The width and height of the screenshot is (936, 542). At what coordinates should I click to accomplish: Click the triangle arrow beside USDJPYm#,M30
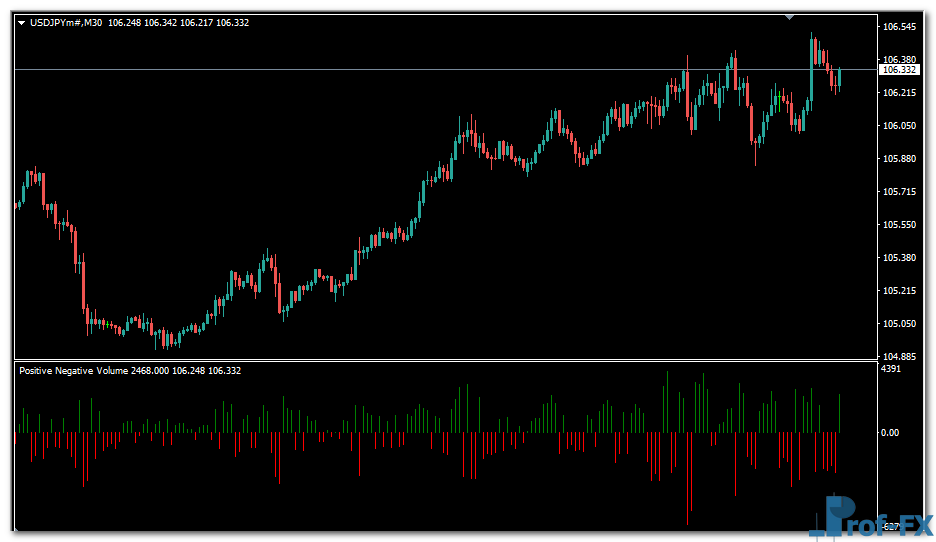coord(21,23)
